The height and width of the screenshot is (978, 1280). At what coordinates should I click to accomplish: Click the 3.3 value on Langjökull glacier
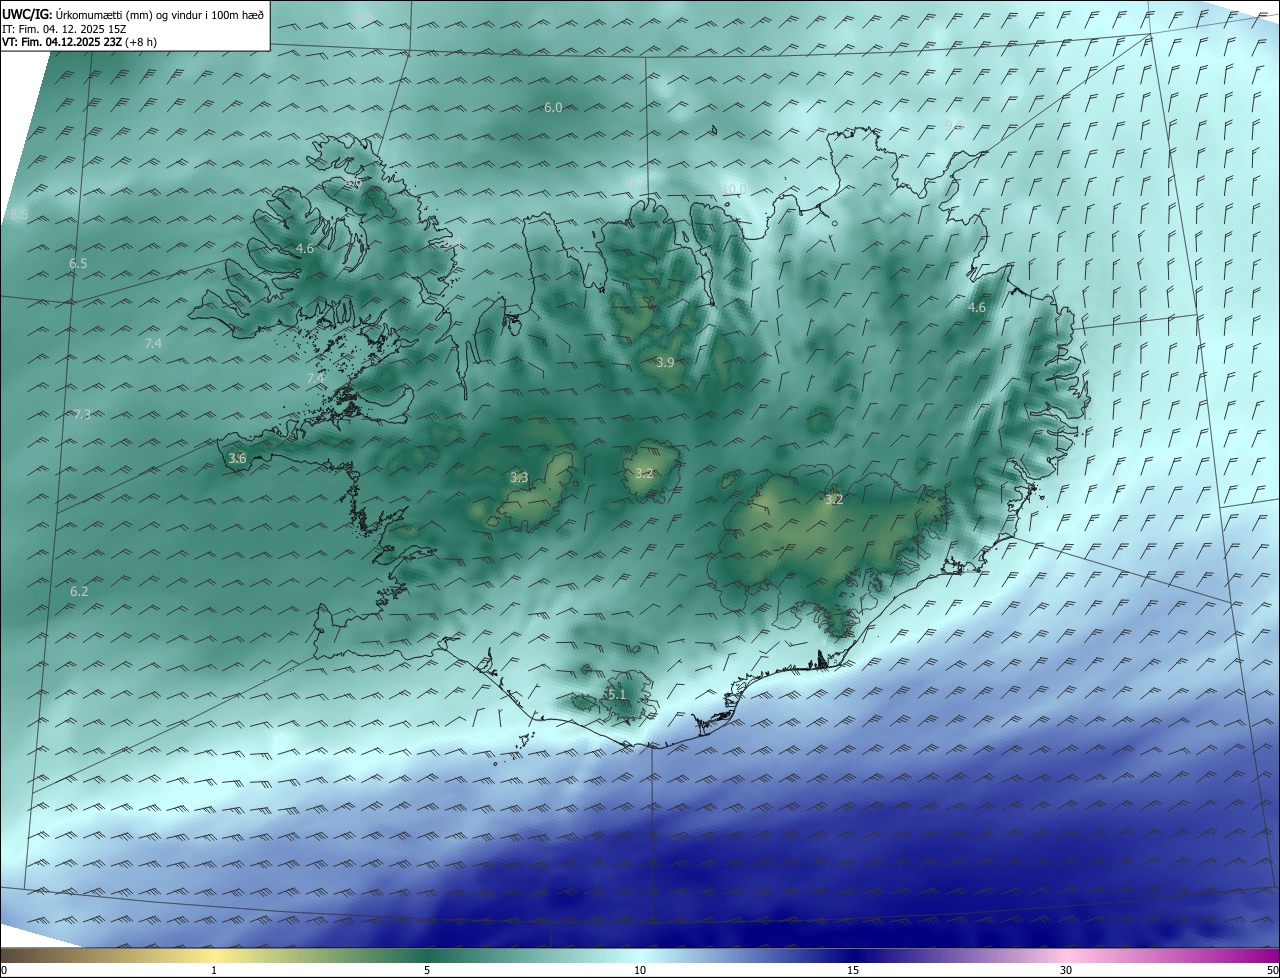coord(519,477)
